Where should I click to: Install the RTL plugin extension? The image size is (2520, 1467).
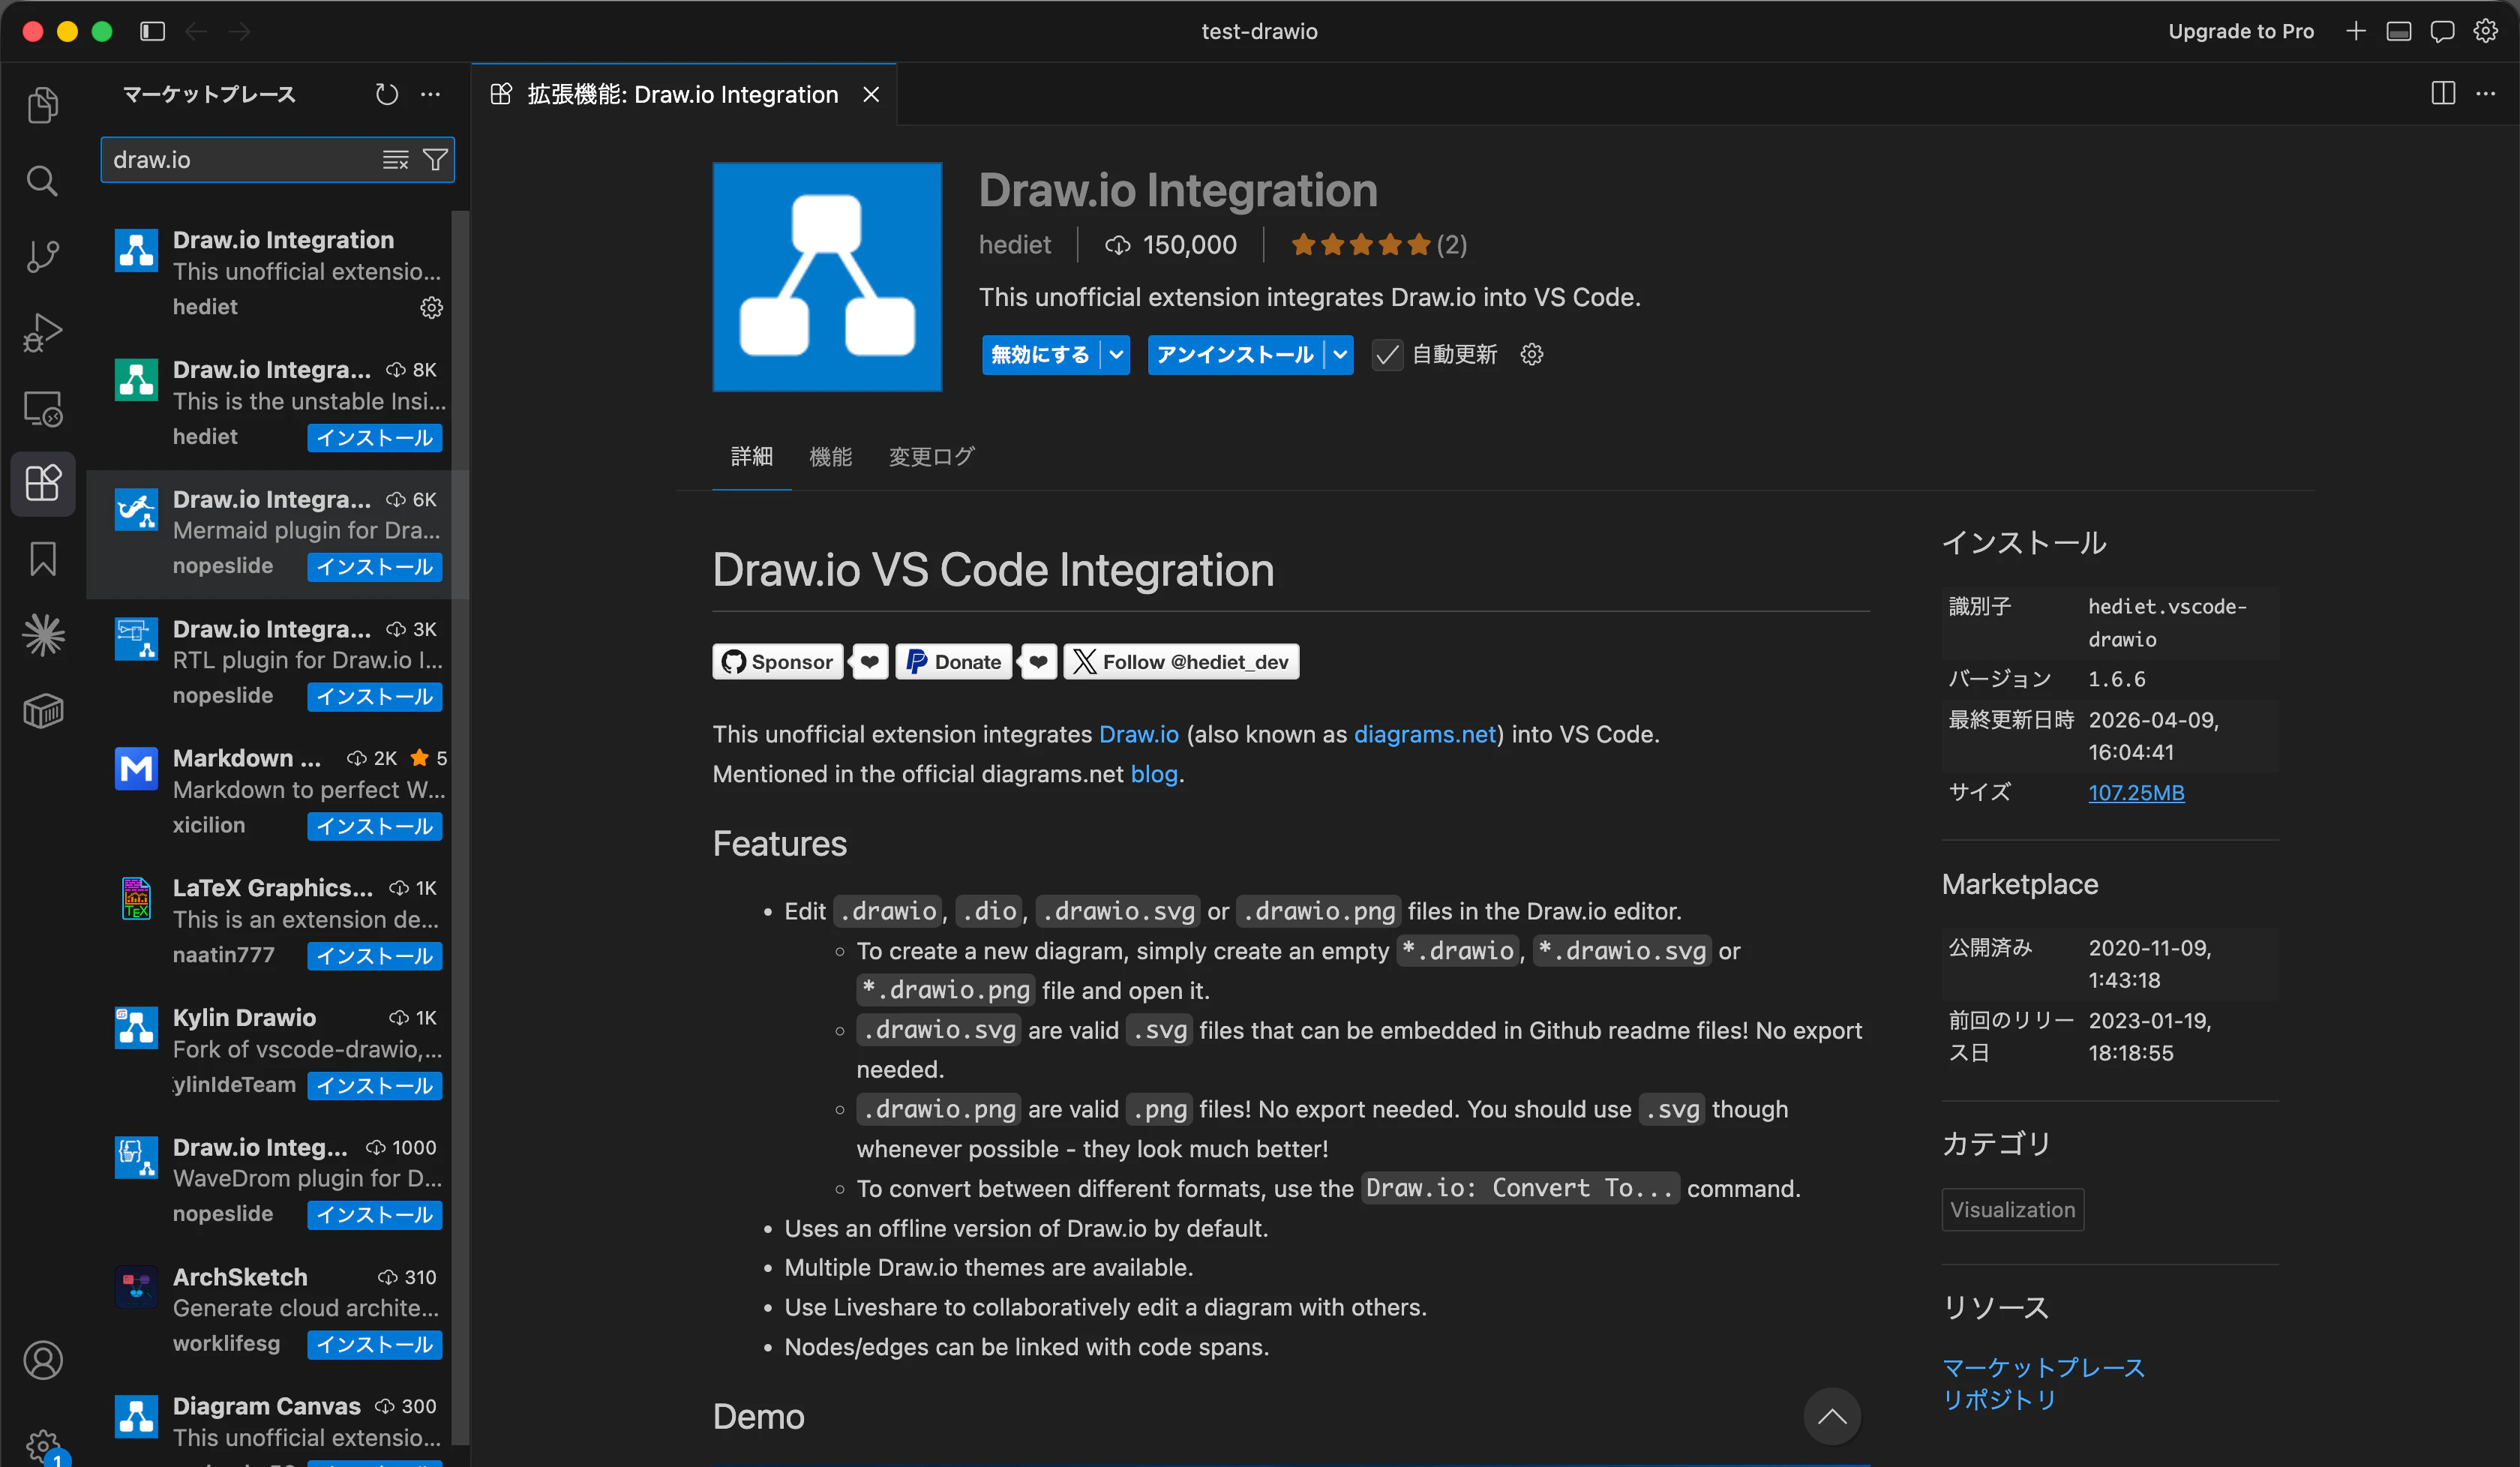pos(375,696)
